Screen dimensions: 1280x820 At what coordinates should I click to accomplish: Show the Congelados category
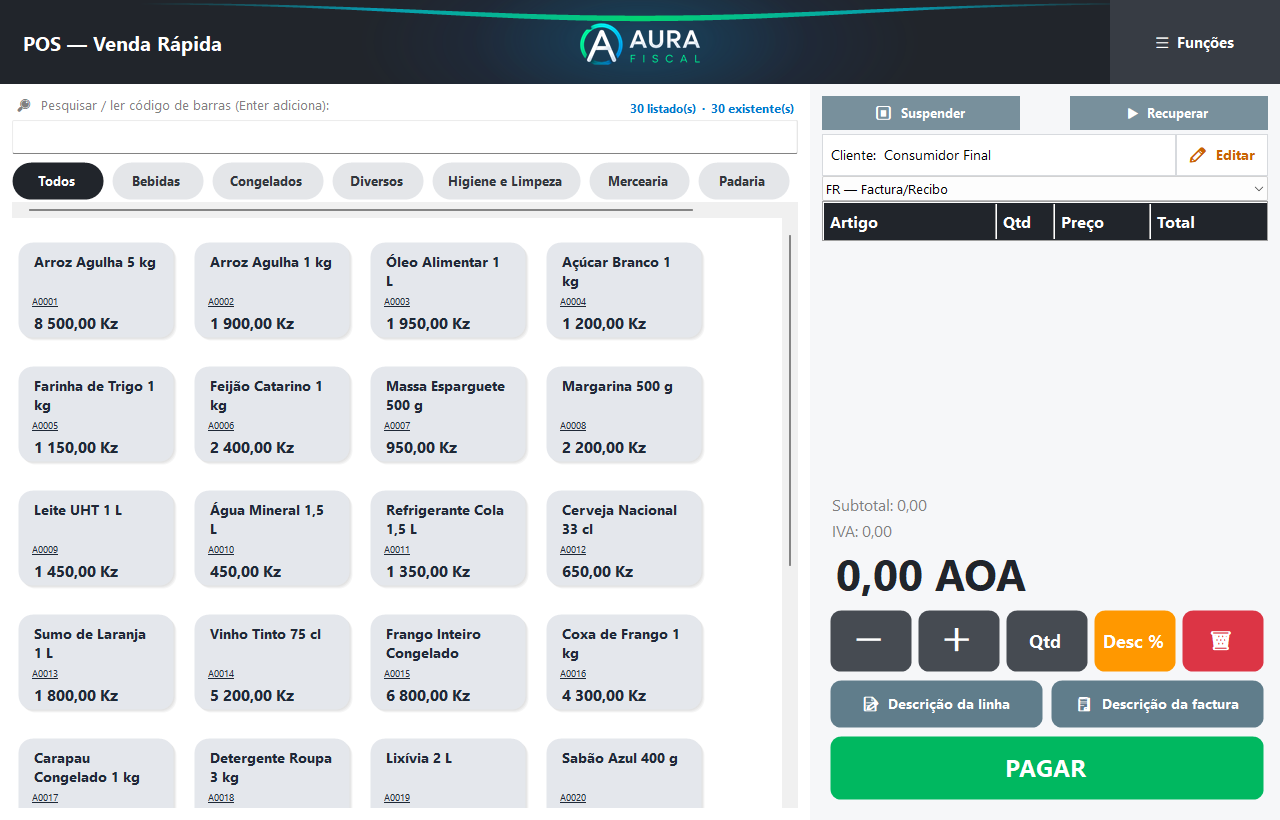[268, 181]
